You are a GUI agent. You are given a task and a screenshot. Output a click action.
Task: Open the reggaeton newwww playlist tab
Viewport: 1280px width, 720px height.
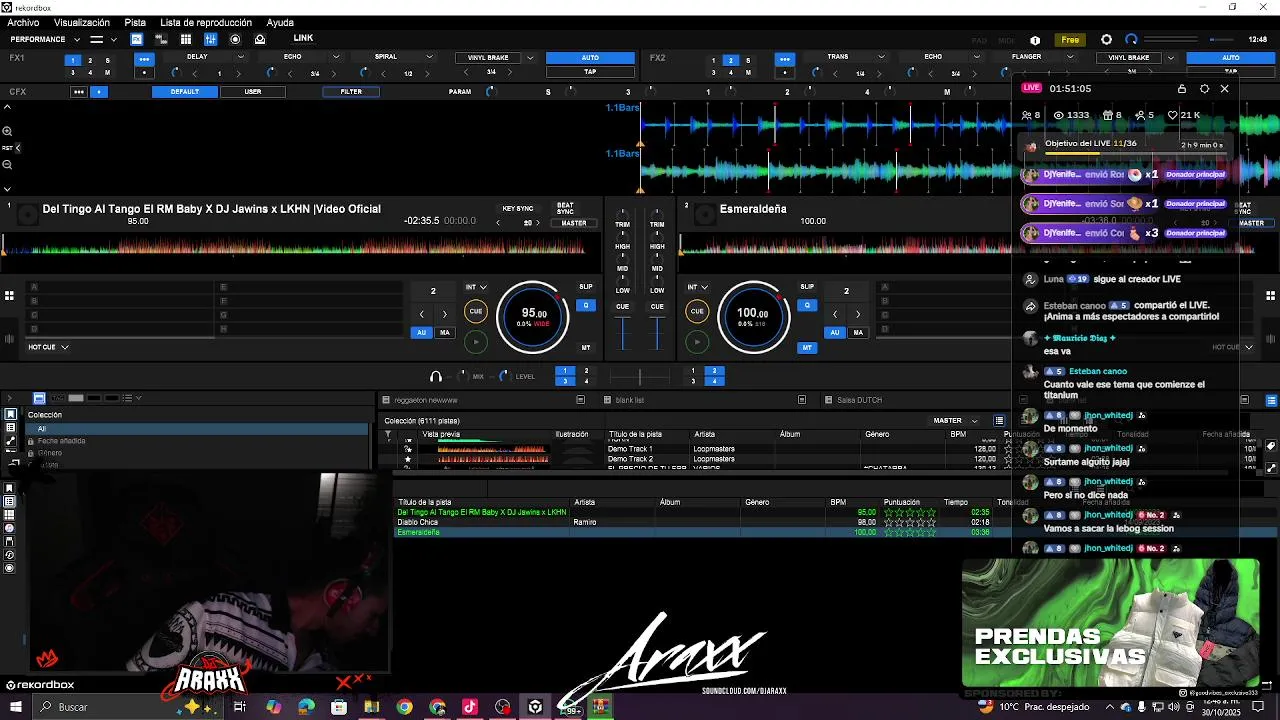tap(425, 400)
